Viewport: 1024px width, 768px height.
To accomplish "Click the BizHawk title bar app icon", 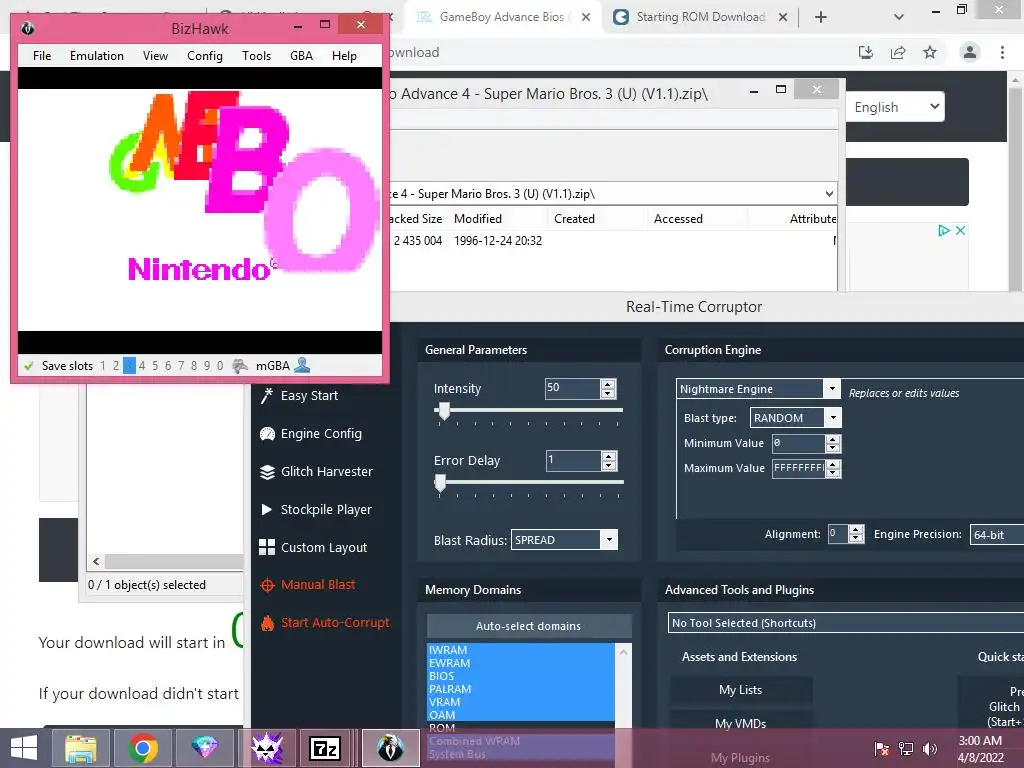I will tap(27, 28).
